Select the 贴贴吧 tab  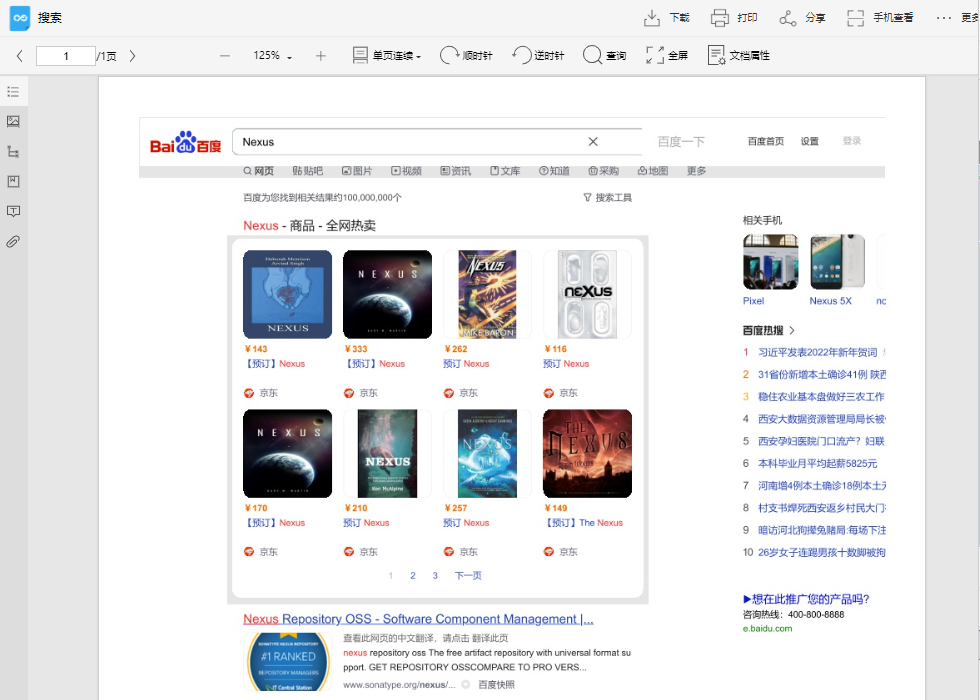(308, 171)
